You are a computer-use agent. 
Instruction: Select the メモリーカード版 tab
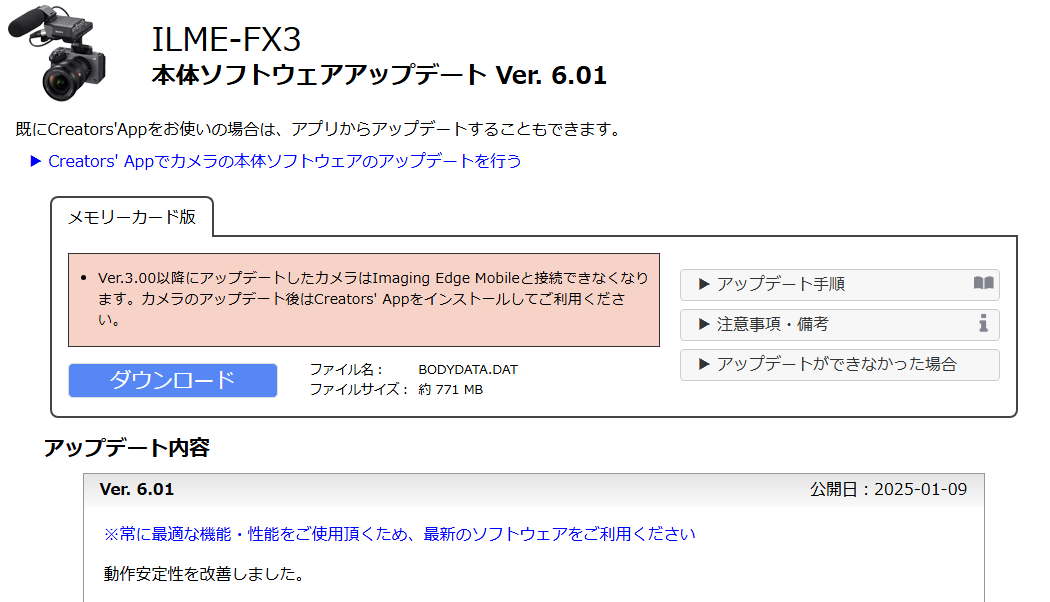click(132, 217)
